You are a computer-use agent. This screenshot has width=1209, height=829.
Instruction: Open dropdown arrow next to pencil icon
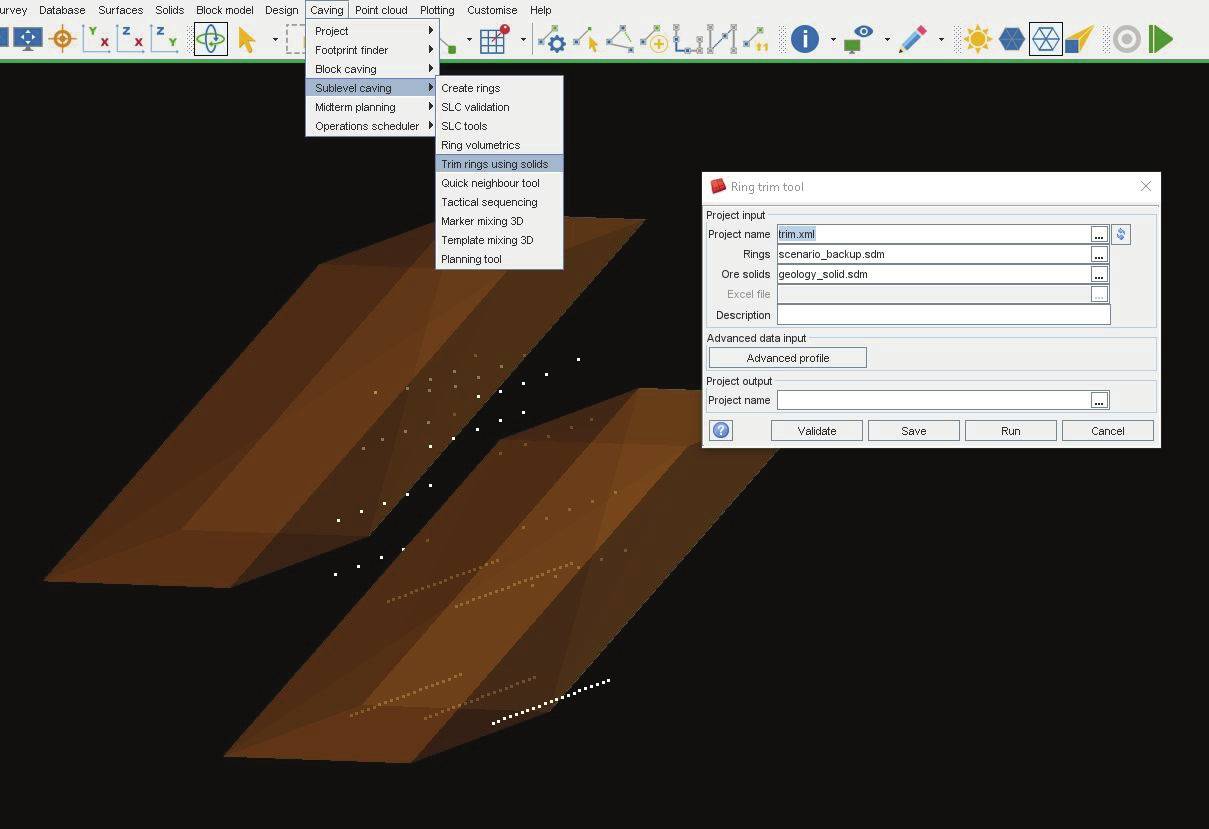pyautogui.click(x=941, y=40)
